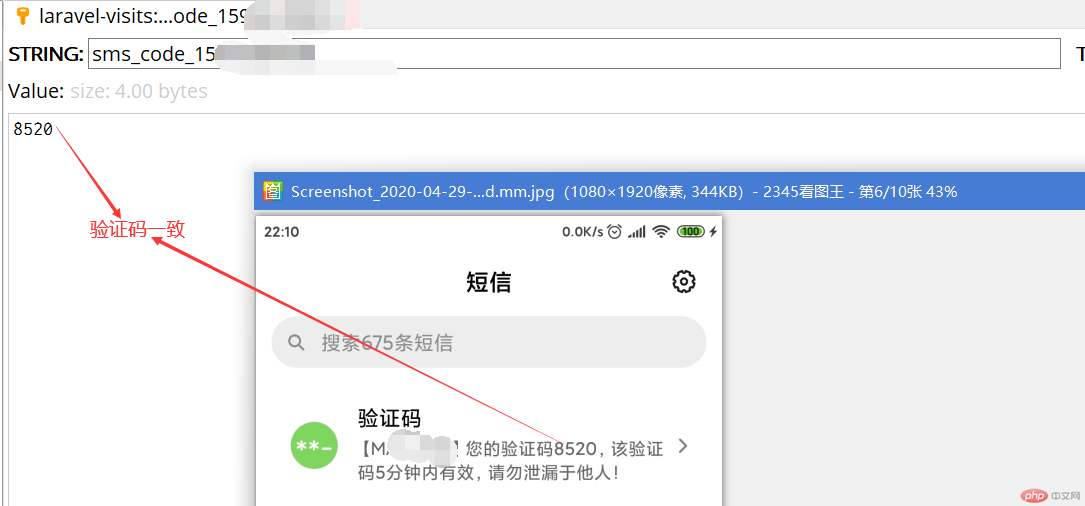The image size is (1085, 506).
Task: Tap the green avatar of the 验证码 message
Action: coord(314,445)
